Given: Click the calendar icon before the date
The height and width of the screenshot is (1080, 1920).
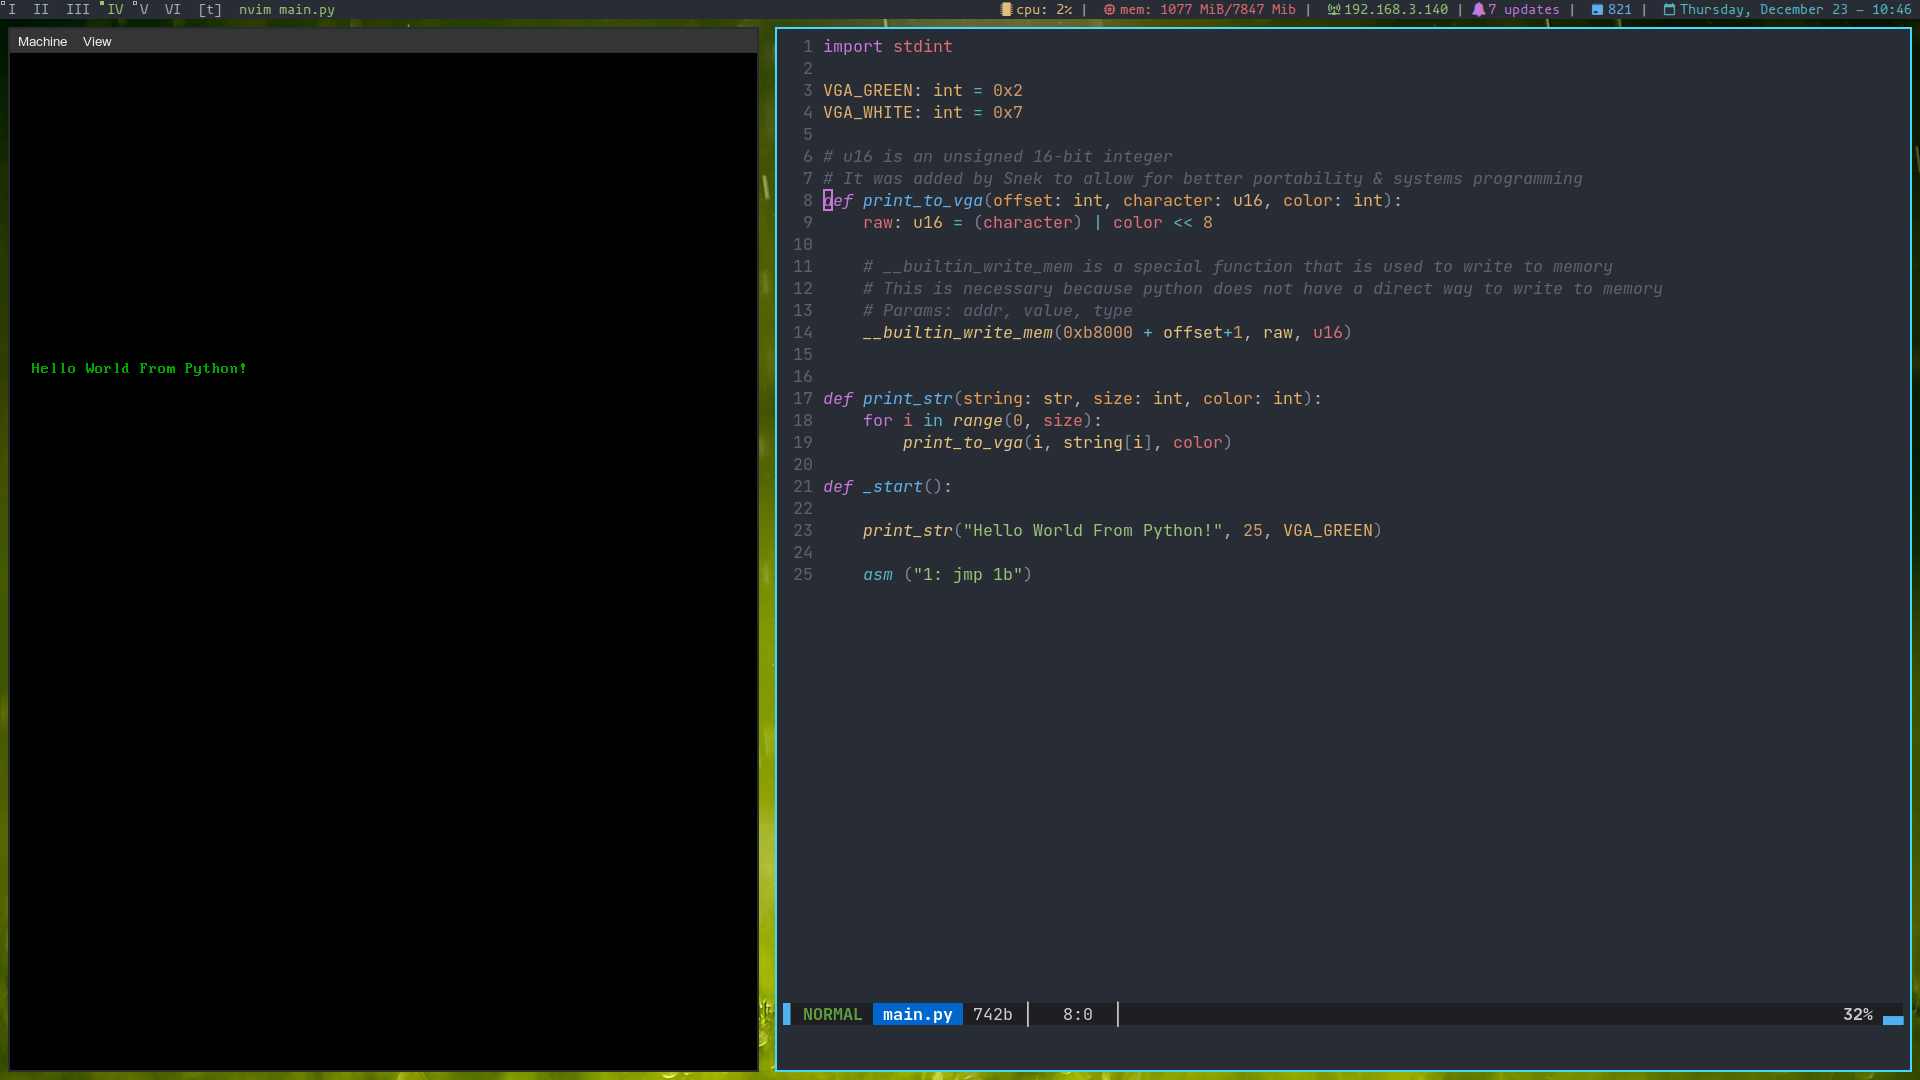Looking at the screenshot, I should pyautogui.click(x=1669, y=9).
